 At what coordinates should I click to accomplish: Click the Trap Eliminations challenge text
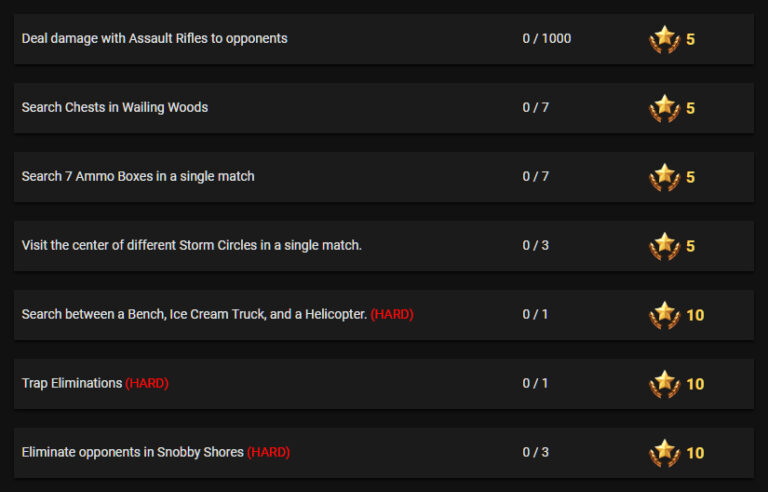click(x=72, y=383)
